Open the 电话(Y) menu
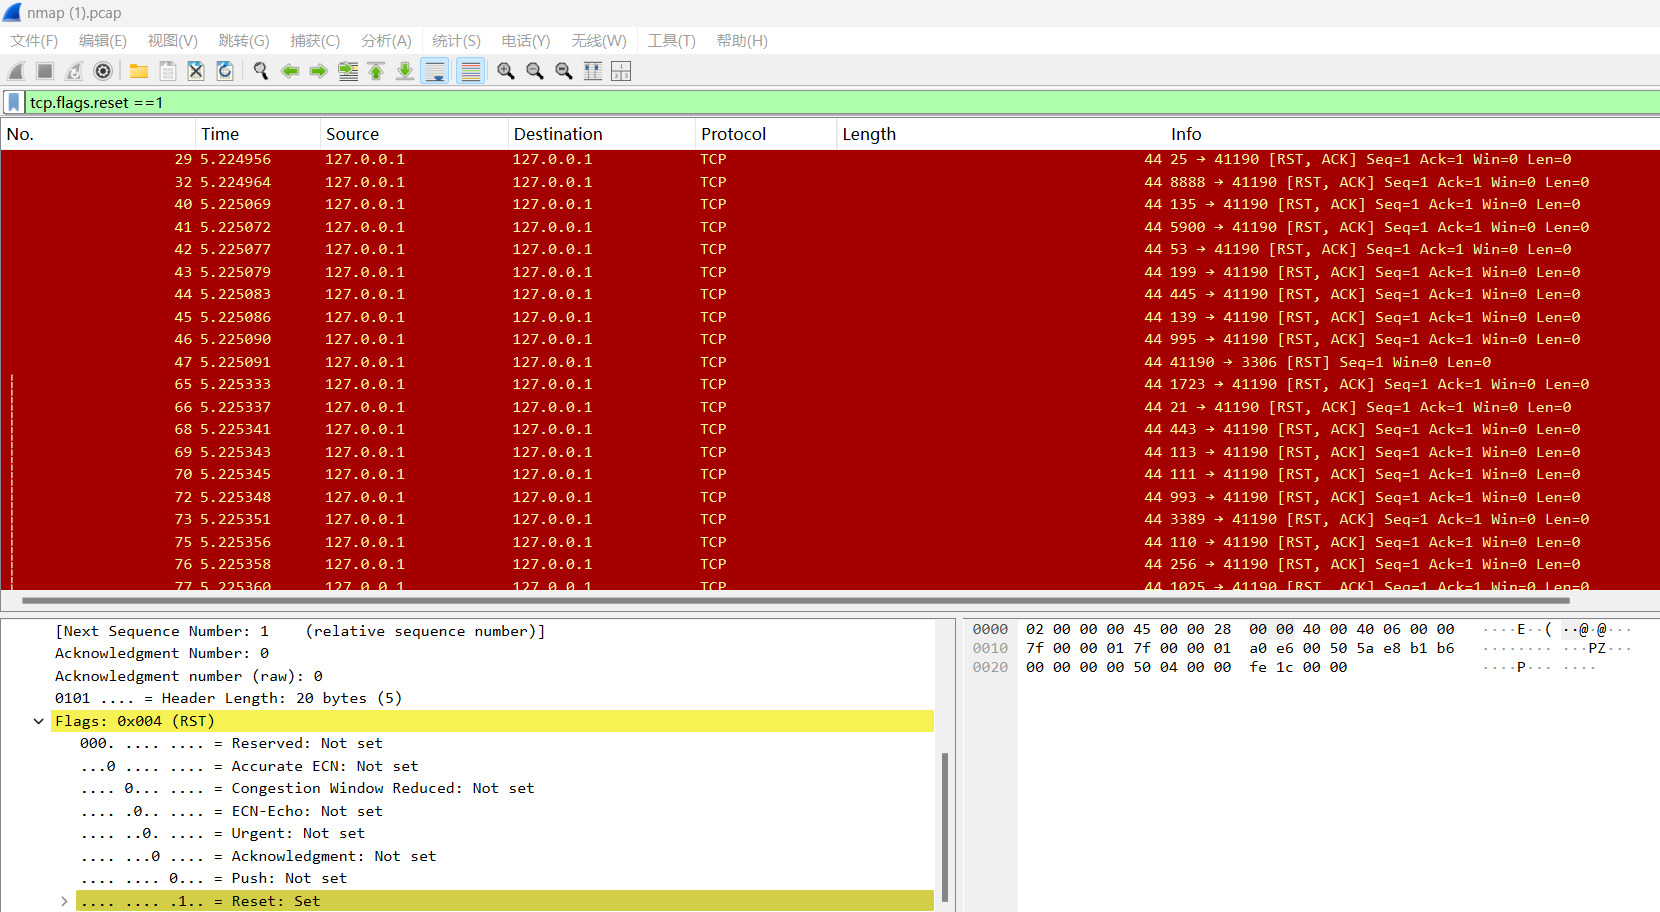 tap(526, 41)
